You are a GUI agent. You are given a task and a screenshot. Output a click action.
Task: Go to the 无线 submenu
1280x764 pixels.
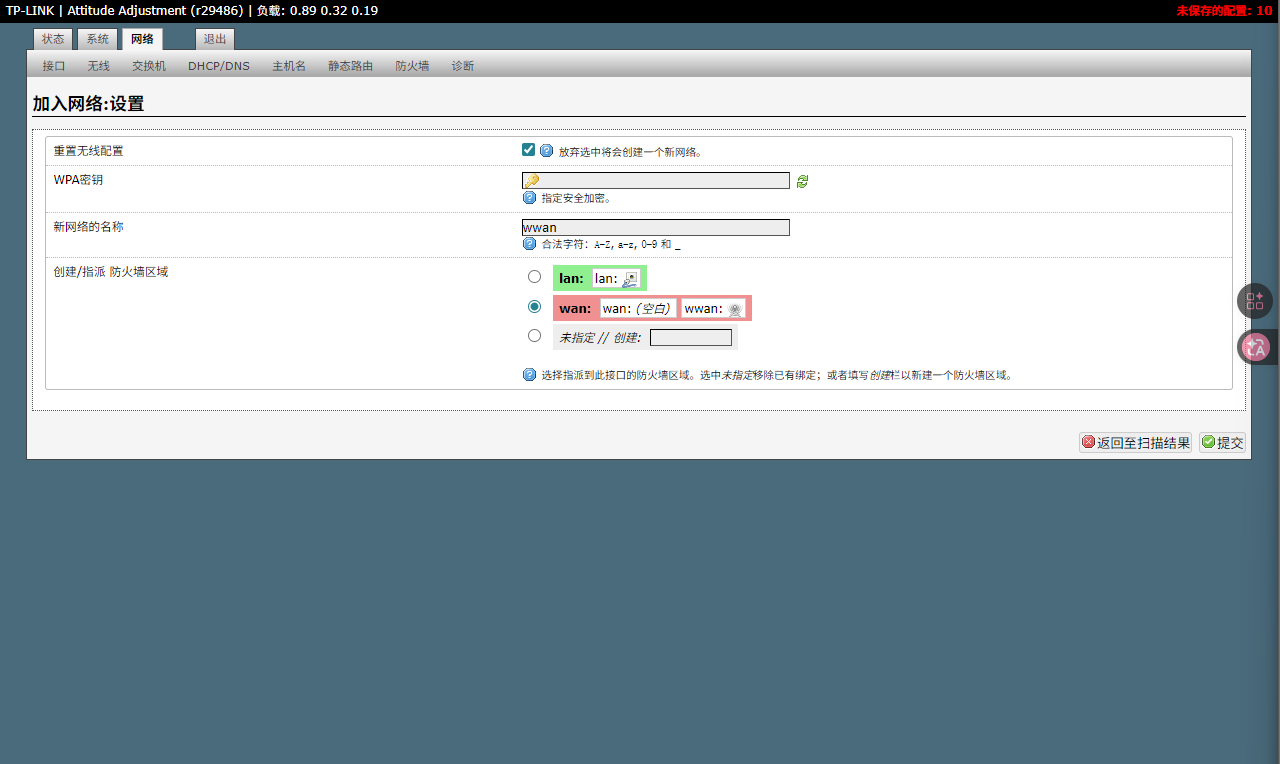(x=98, y=66)
